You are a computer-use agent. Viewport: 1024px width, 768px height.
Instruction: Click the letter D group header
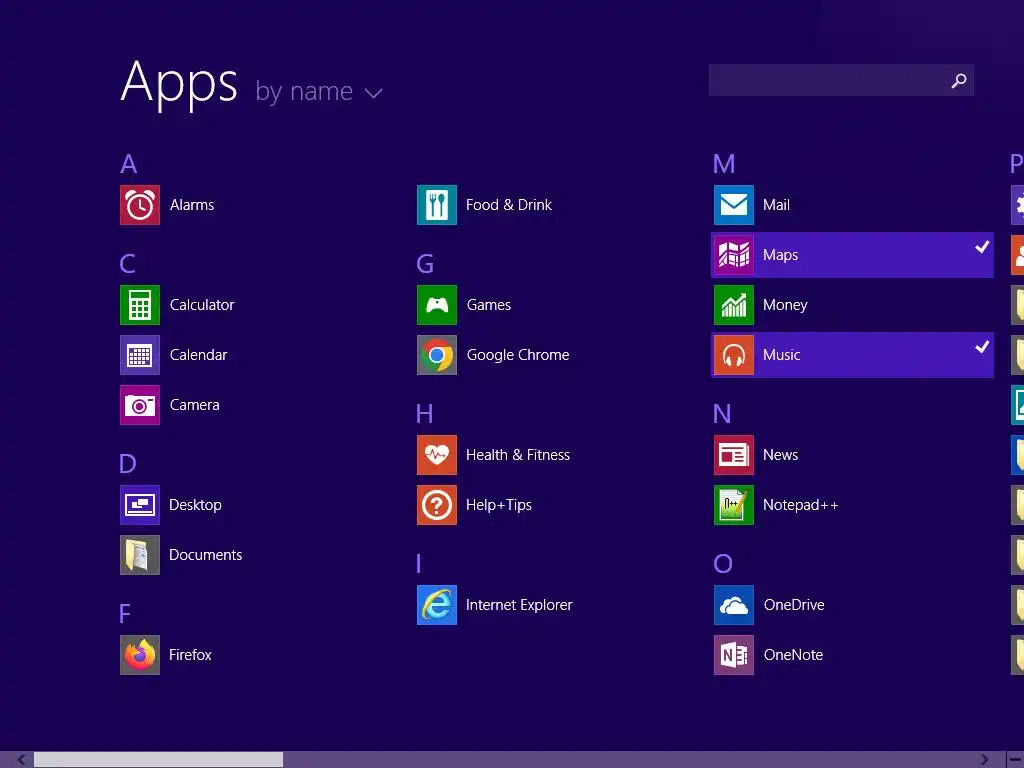[128, 464]
